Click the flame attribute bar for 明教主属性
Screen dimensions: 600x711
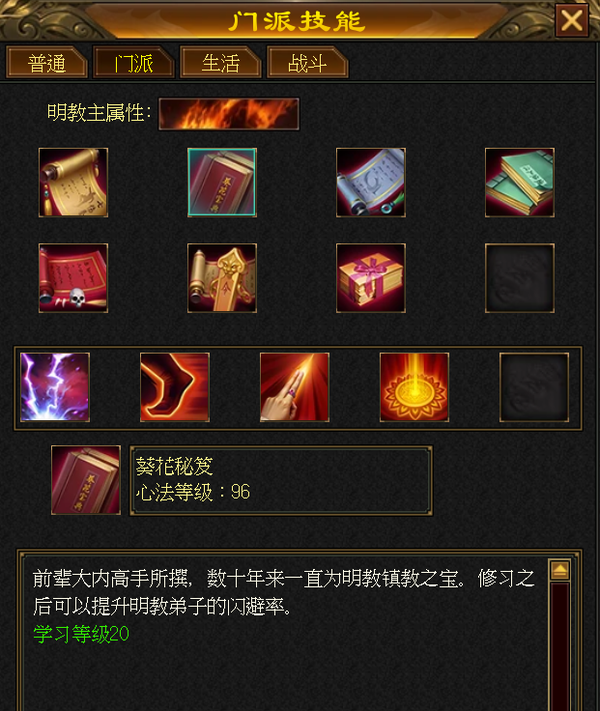[229, 114]
